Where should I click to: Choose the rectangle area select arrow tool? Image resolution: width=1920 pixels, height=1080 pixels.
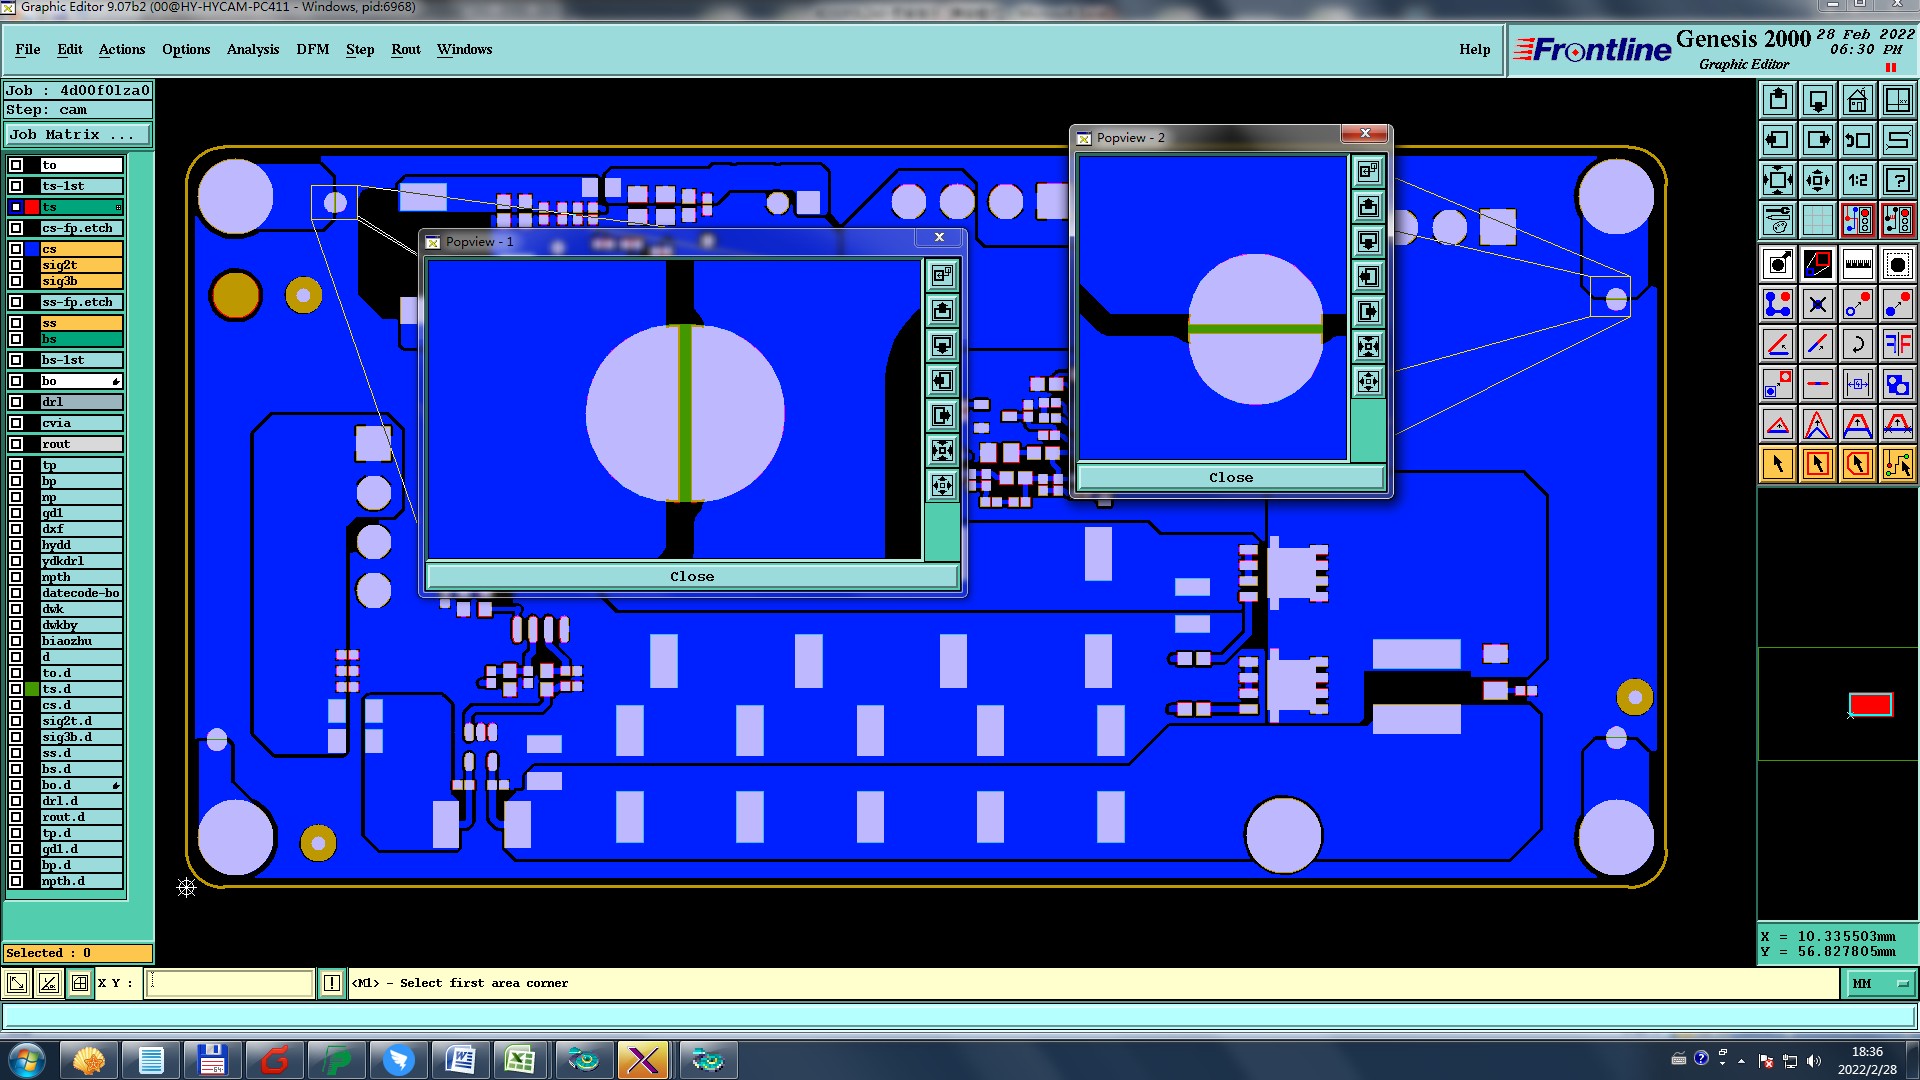pos(1817,464)
